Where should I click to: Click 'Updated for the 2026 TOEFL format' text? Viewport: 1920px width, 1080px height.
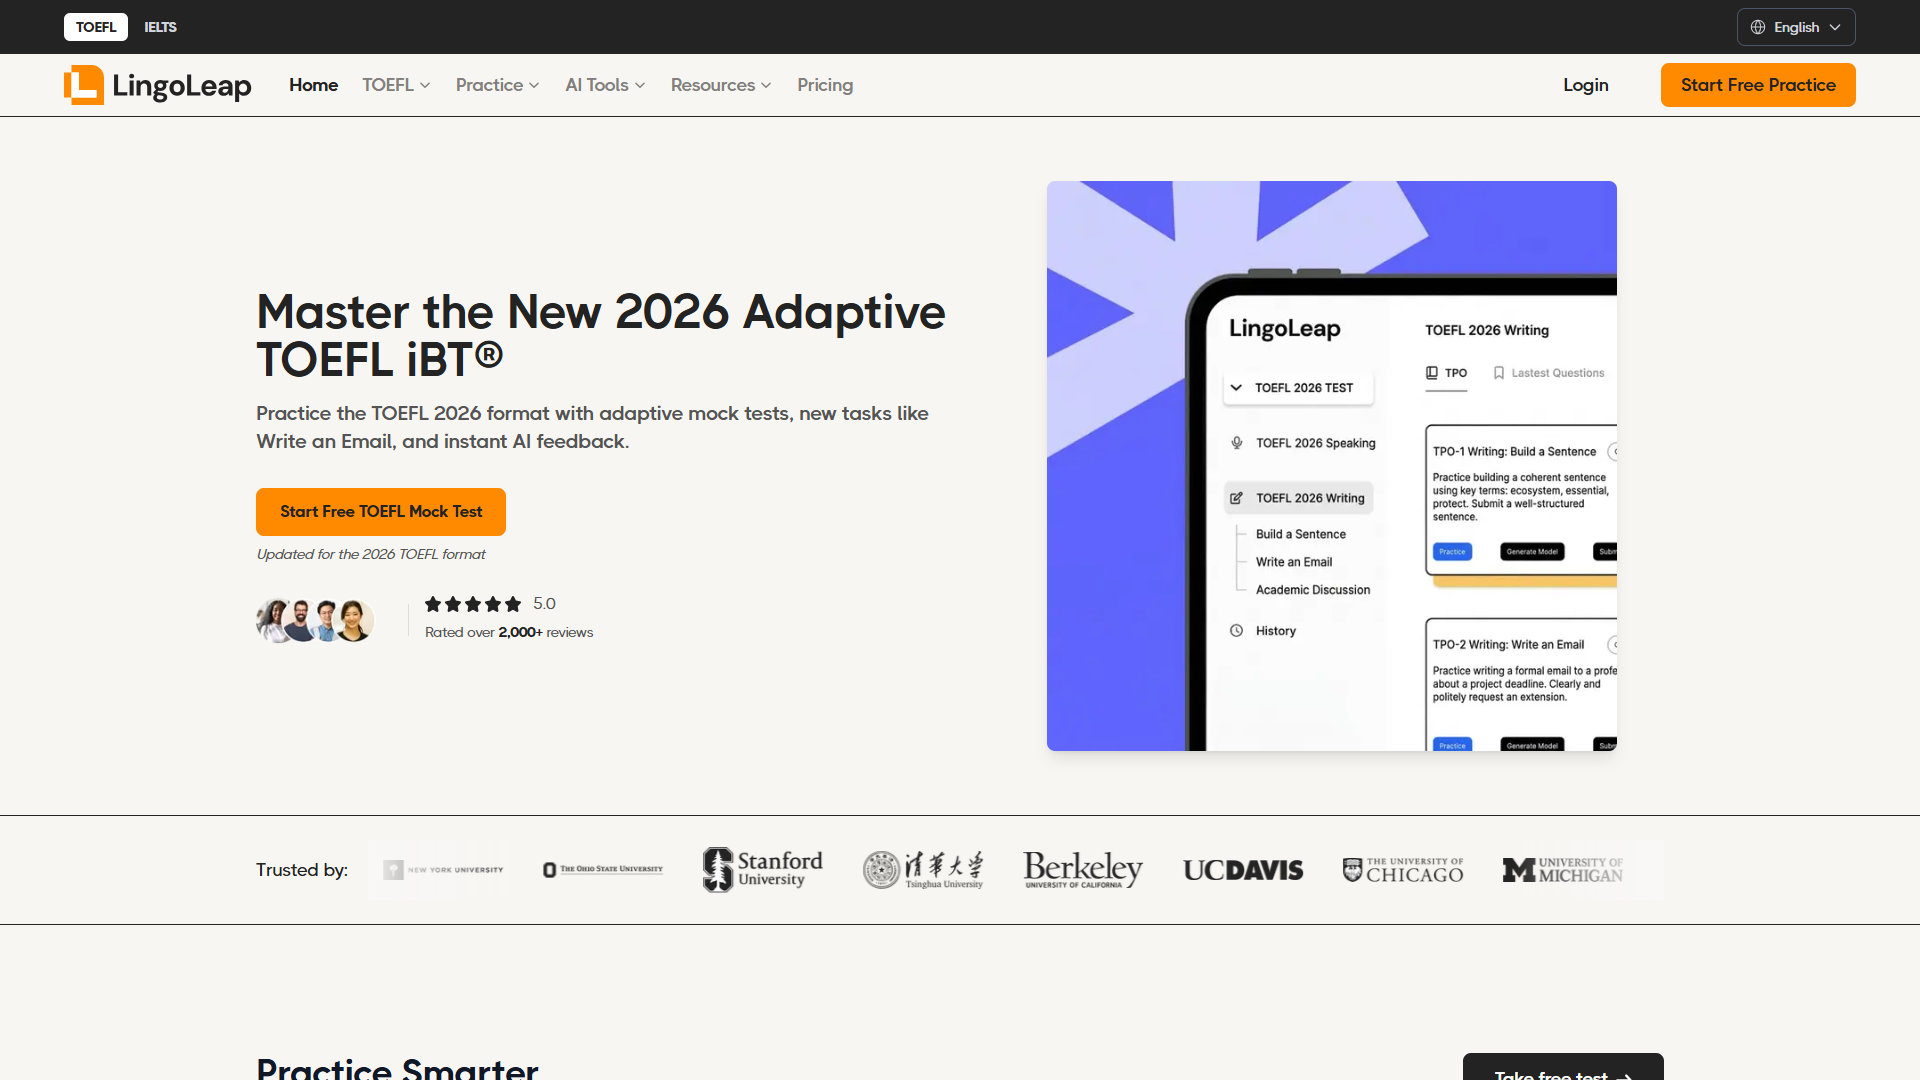click(x=371, y=554)
